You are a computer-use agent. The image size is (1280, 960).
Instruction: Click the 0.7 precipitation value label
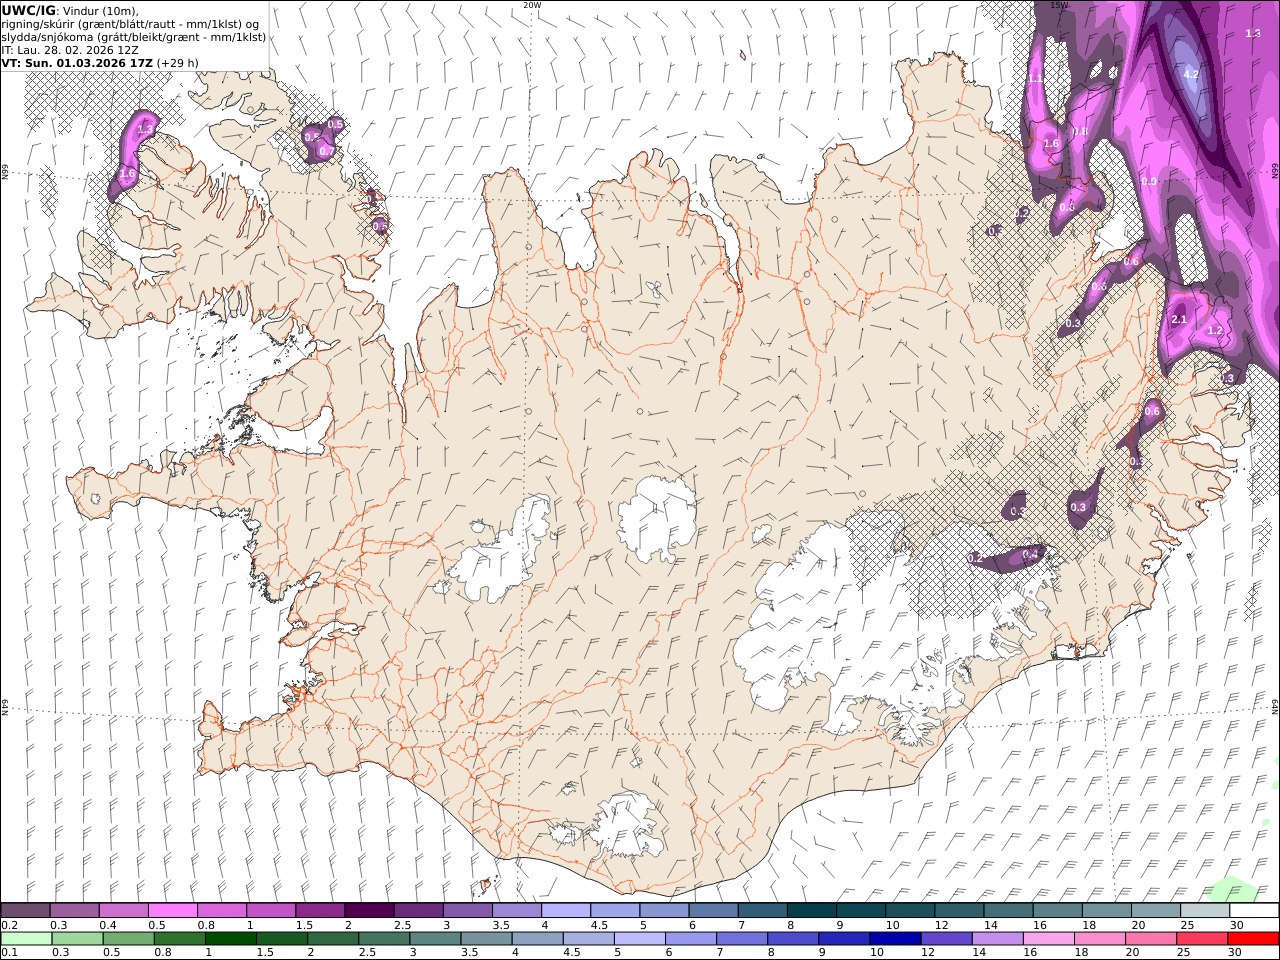point(326,152)
